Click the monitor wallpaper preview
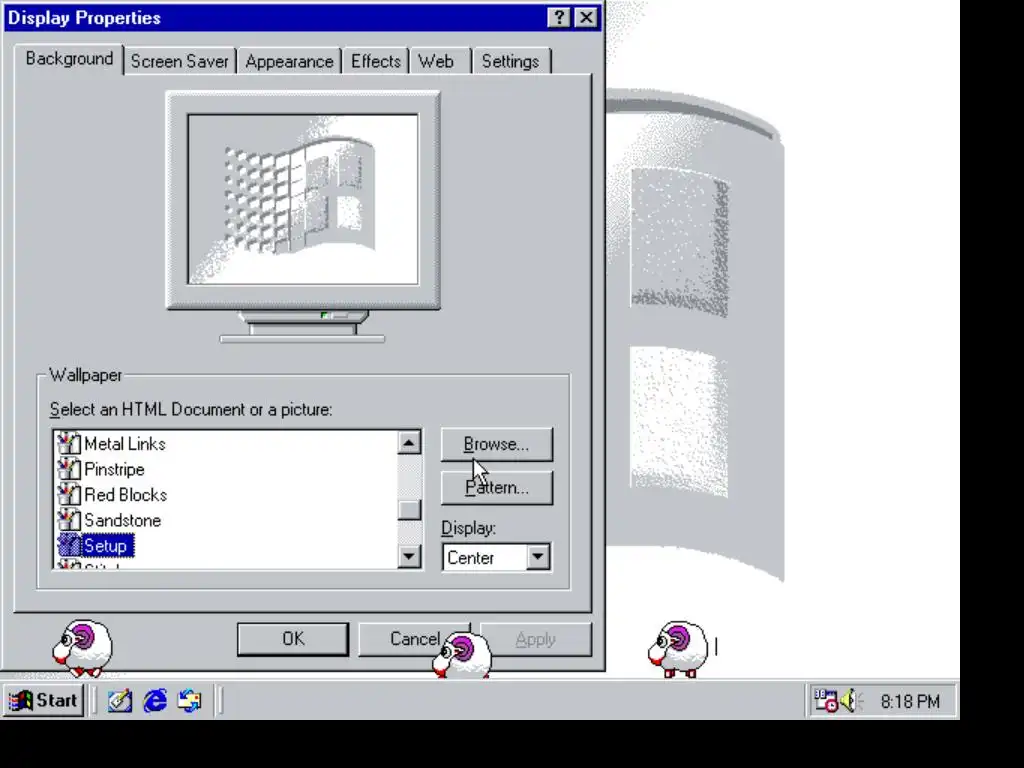 (303, 199)
